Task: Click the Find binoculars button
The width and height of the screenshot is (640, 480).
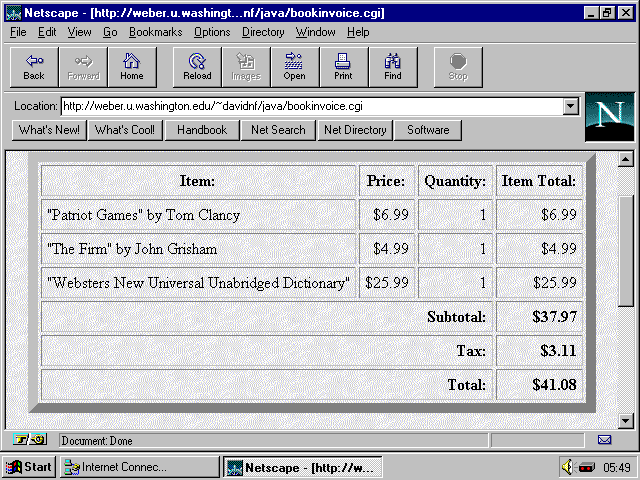Action: pyautogui.click(x=393, y=67)
